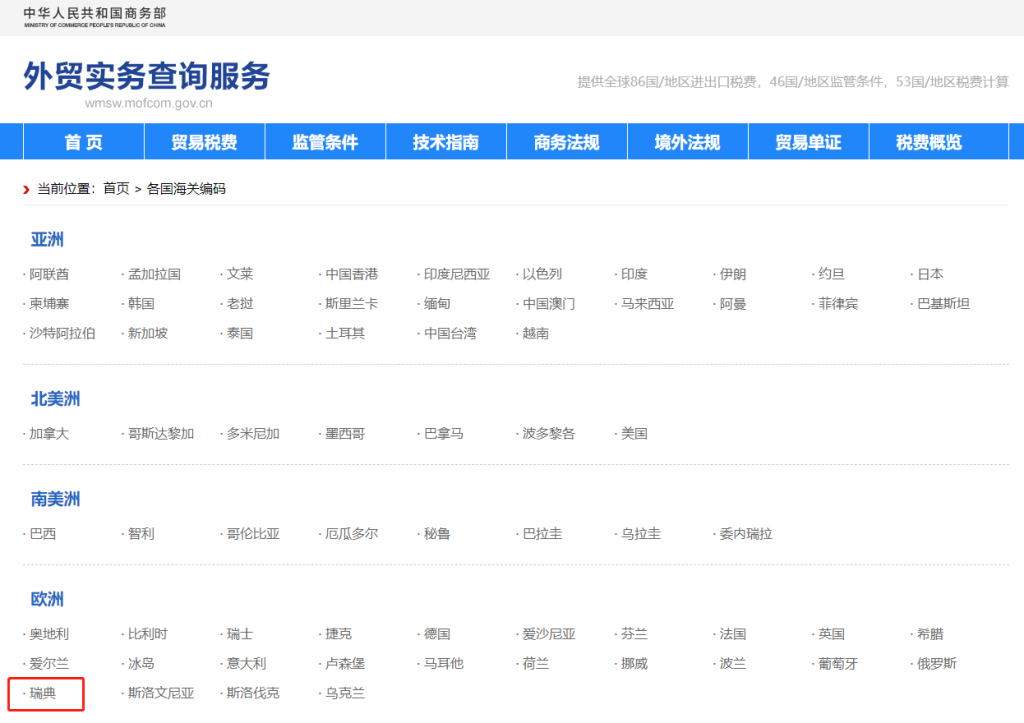Open the 中国香港 link
Image resolution: width=1024 pixels, height=723 pixels.
point(351,274)
